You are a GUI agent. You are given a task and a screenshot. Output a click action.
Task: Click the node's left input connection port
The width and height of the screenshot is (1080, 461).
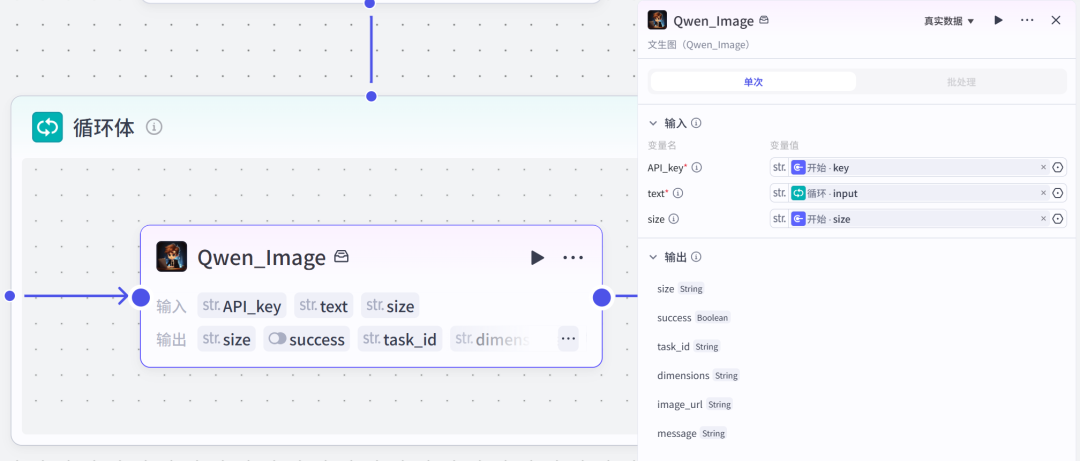click(x=141, y=297)
